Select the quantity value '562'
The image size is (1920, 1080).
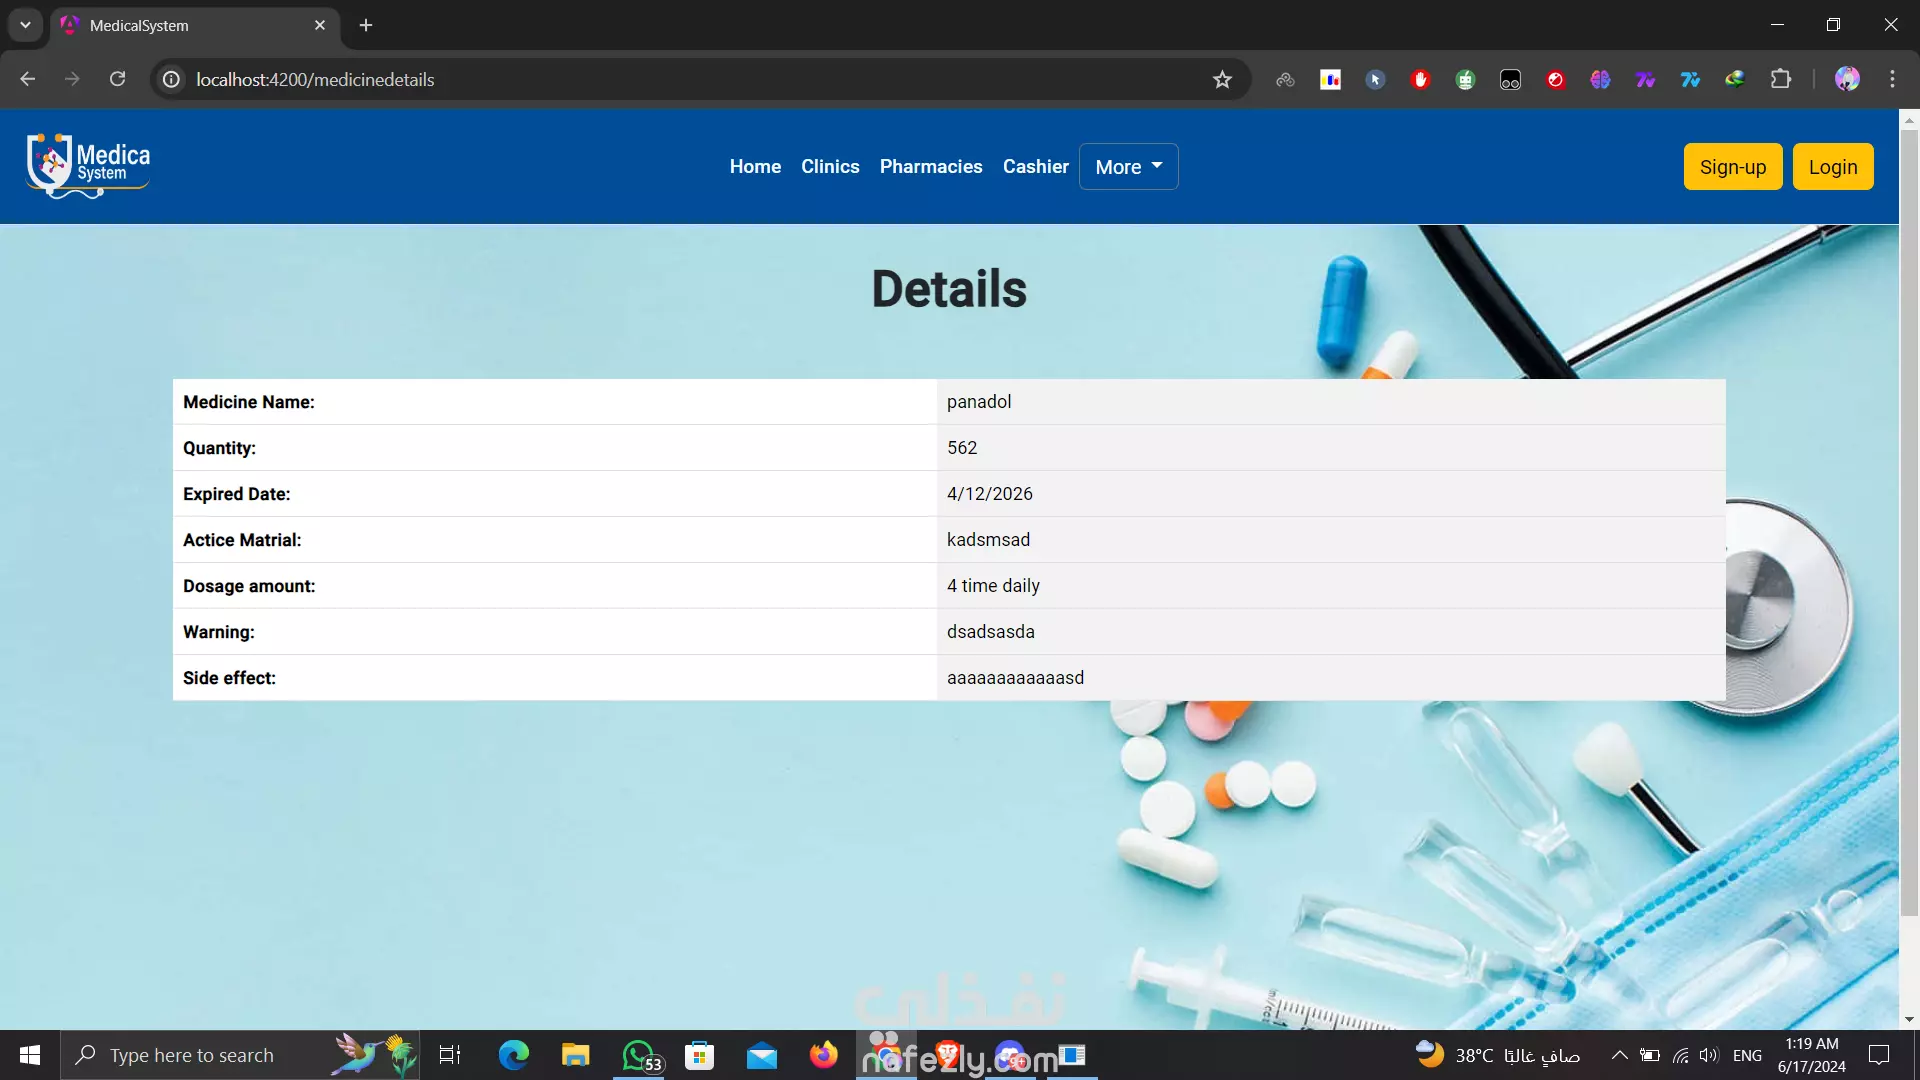[x=962, y=448]
